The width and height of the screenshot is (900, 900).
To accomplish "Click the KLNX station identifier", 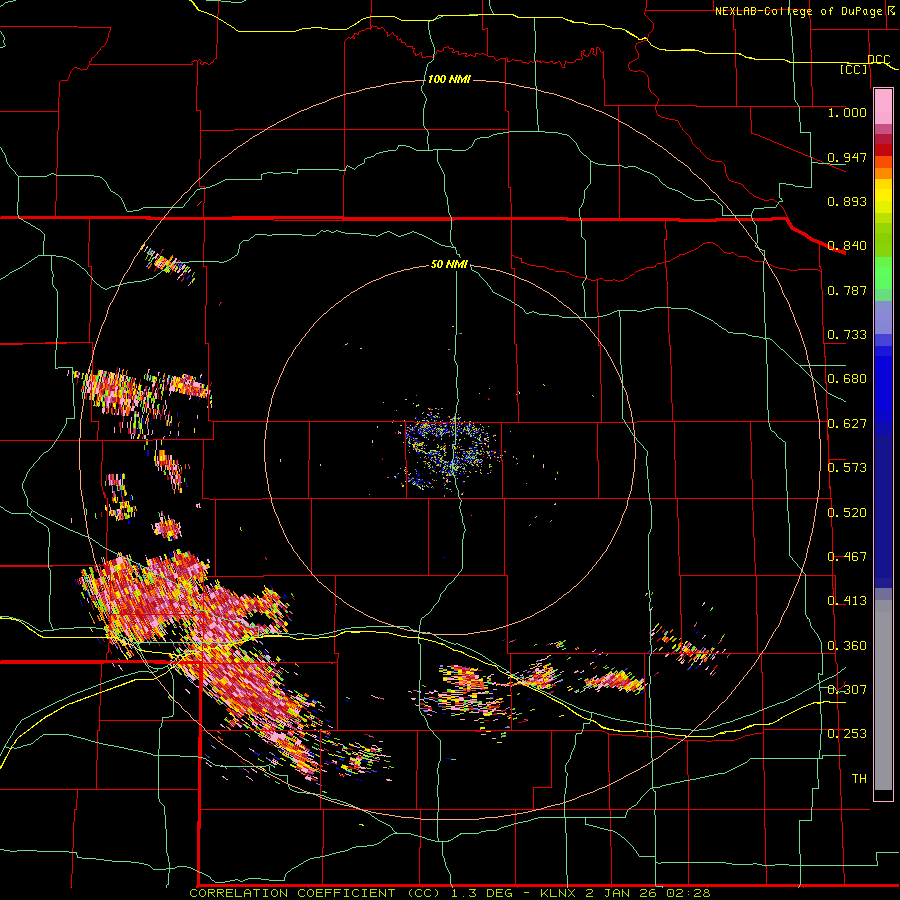I will [560, 893].
